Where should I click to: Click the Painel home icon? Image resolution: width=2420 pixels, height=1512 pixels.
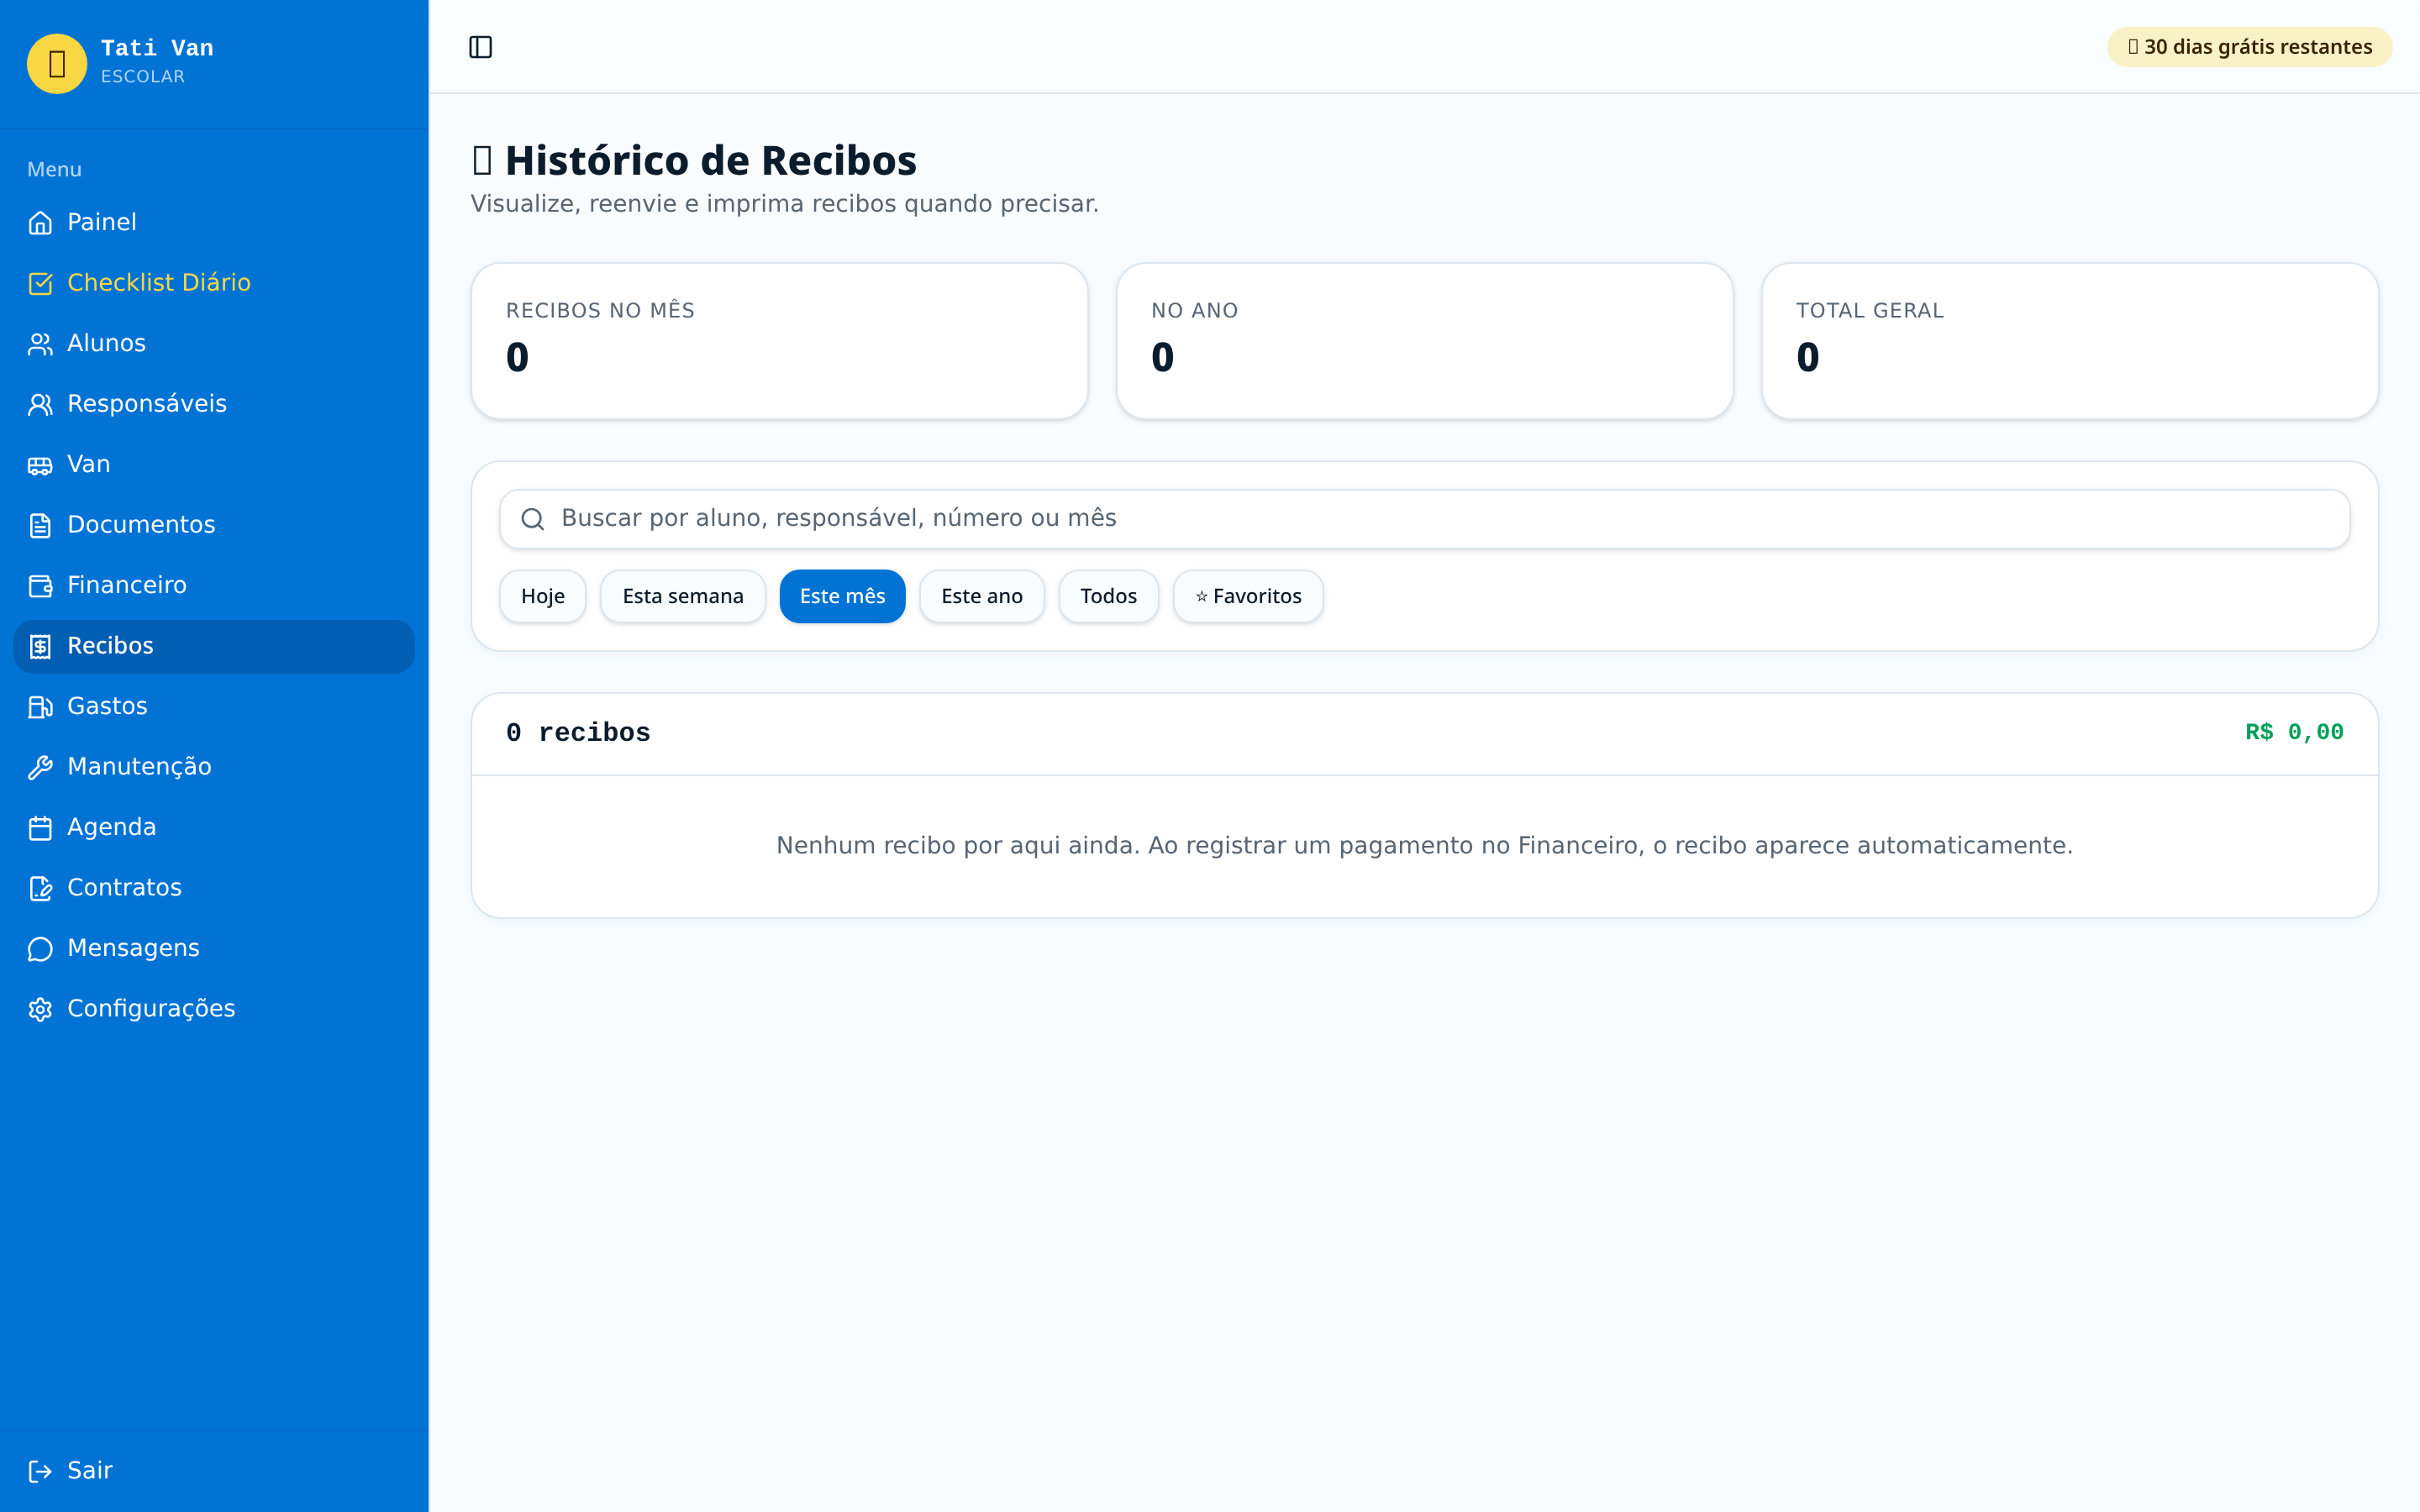click(40, 223)
